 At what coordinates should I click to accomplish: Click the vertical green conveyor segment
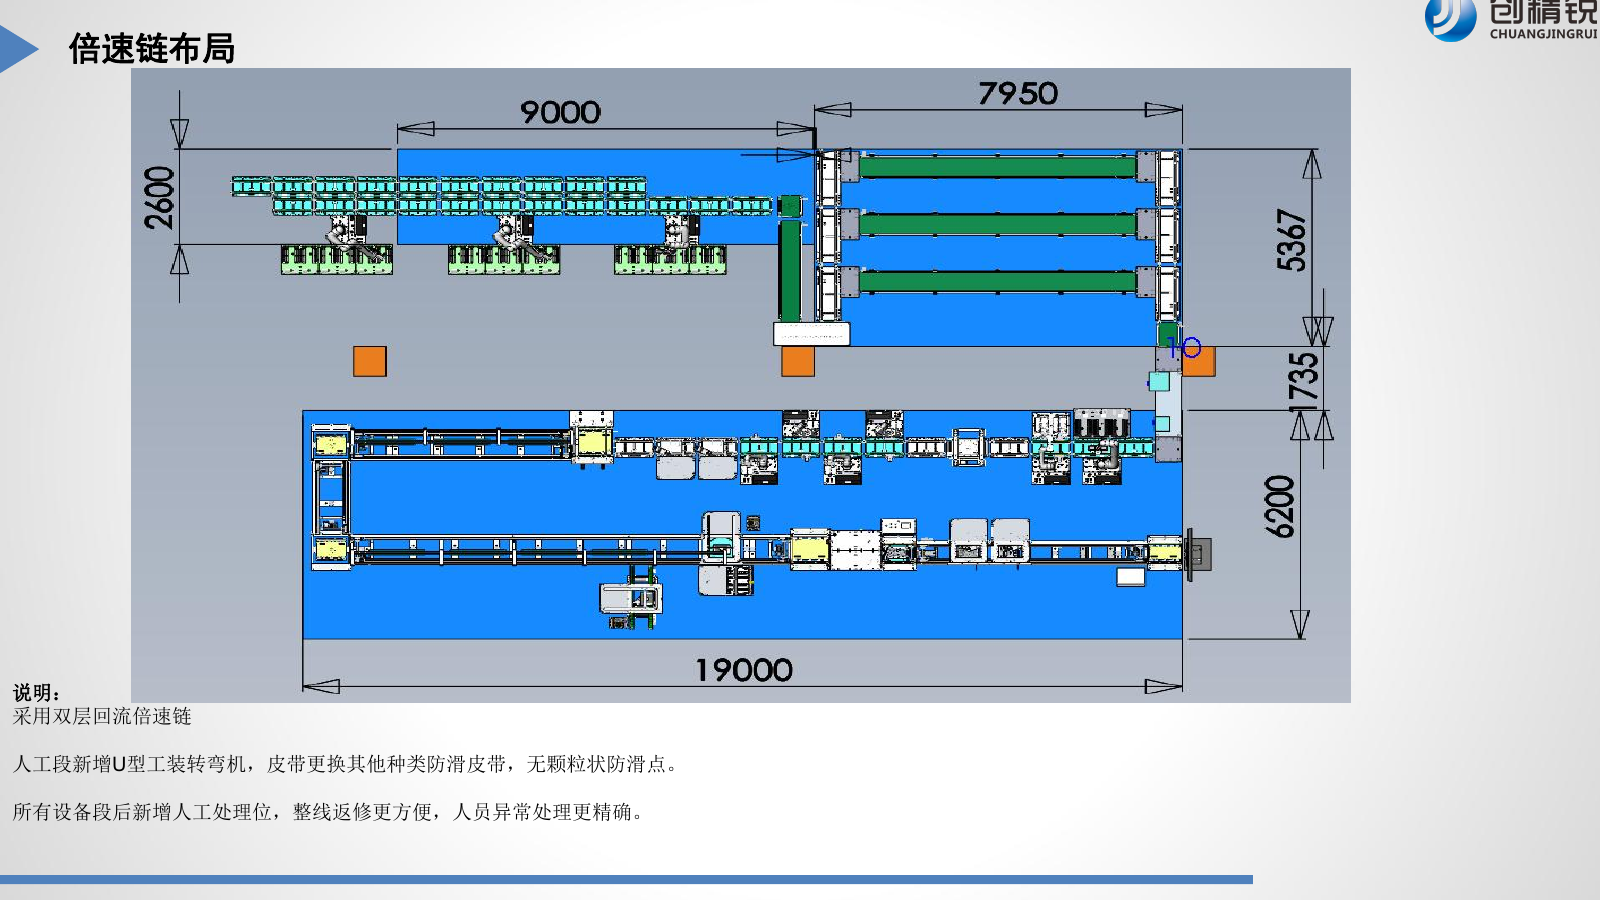click(x=790, y=270)
